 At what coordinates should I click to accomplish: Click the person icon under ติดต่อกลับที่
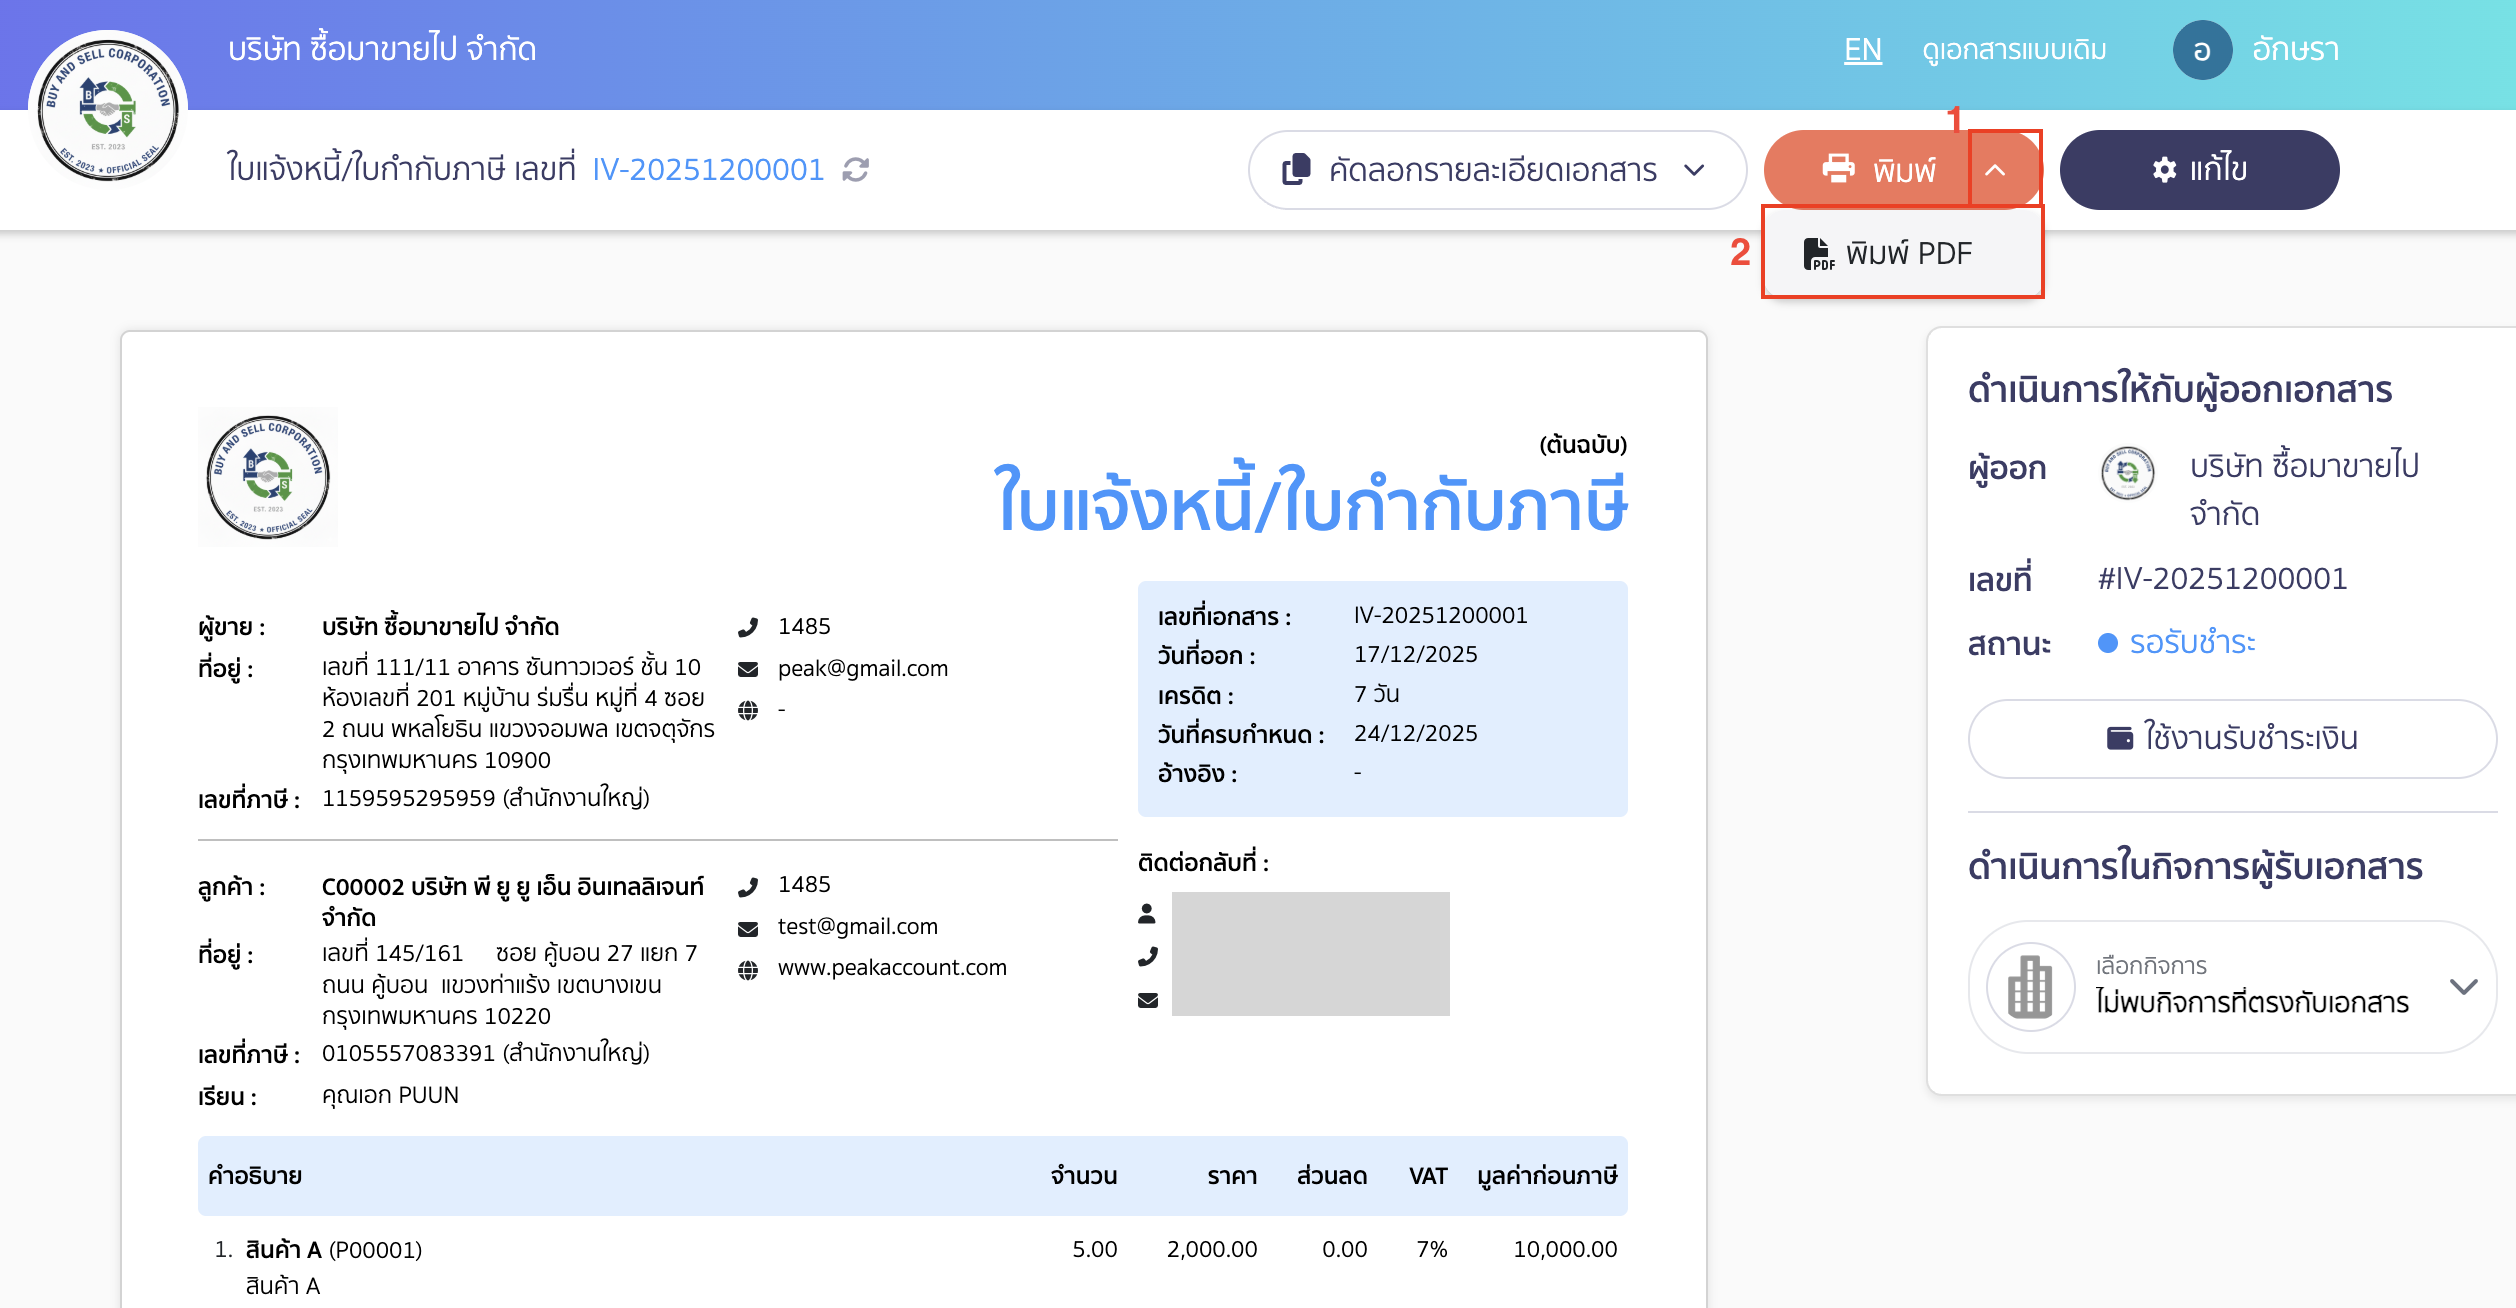tap(1148, 912)
